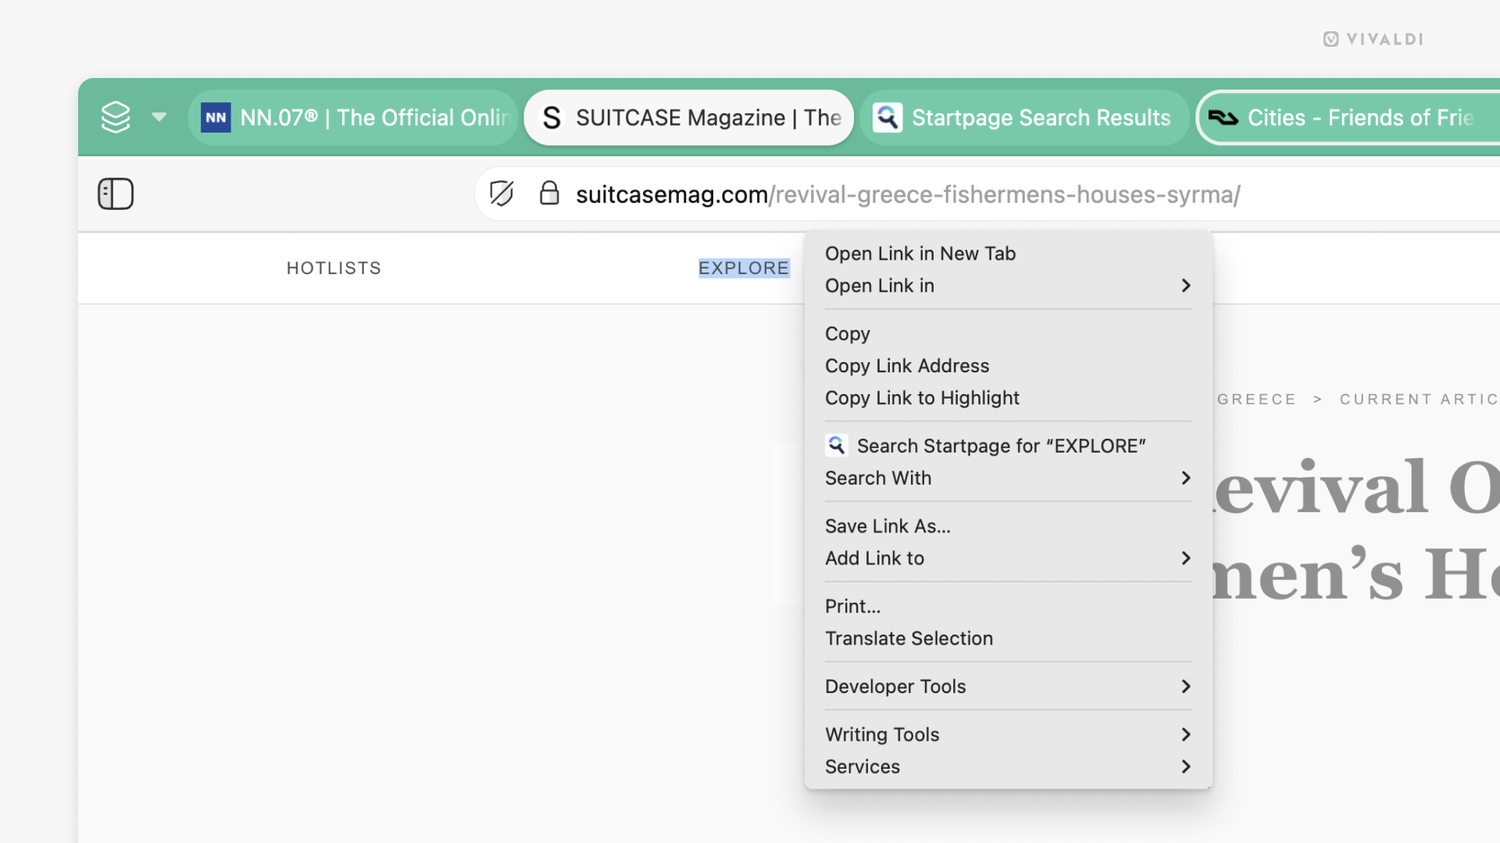Click the Startpage icon in context menu
The width and height of the screenshot is (1500, 843).
836,445
